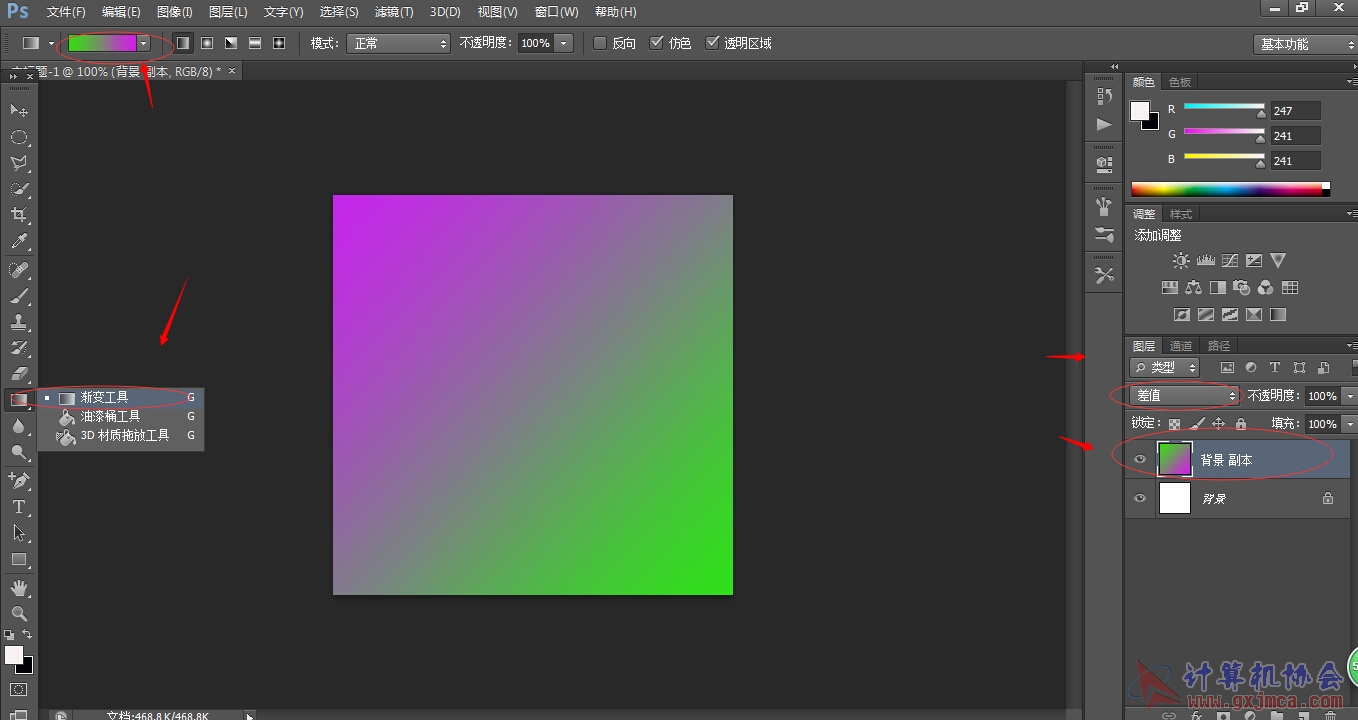
Task: Open the 模式 blend mode dropdown (正常)
Action: (398, 43)
